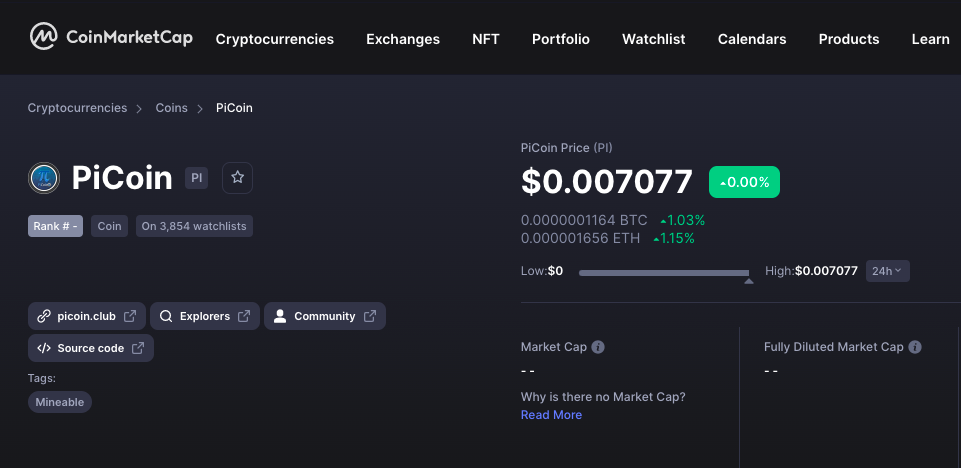The height and width of the screenshot is (468, 961).
Task: Show info tooltip for Market Cap
Action: click(x=598, y=347)
